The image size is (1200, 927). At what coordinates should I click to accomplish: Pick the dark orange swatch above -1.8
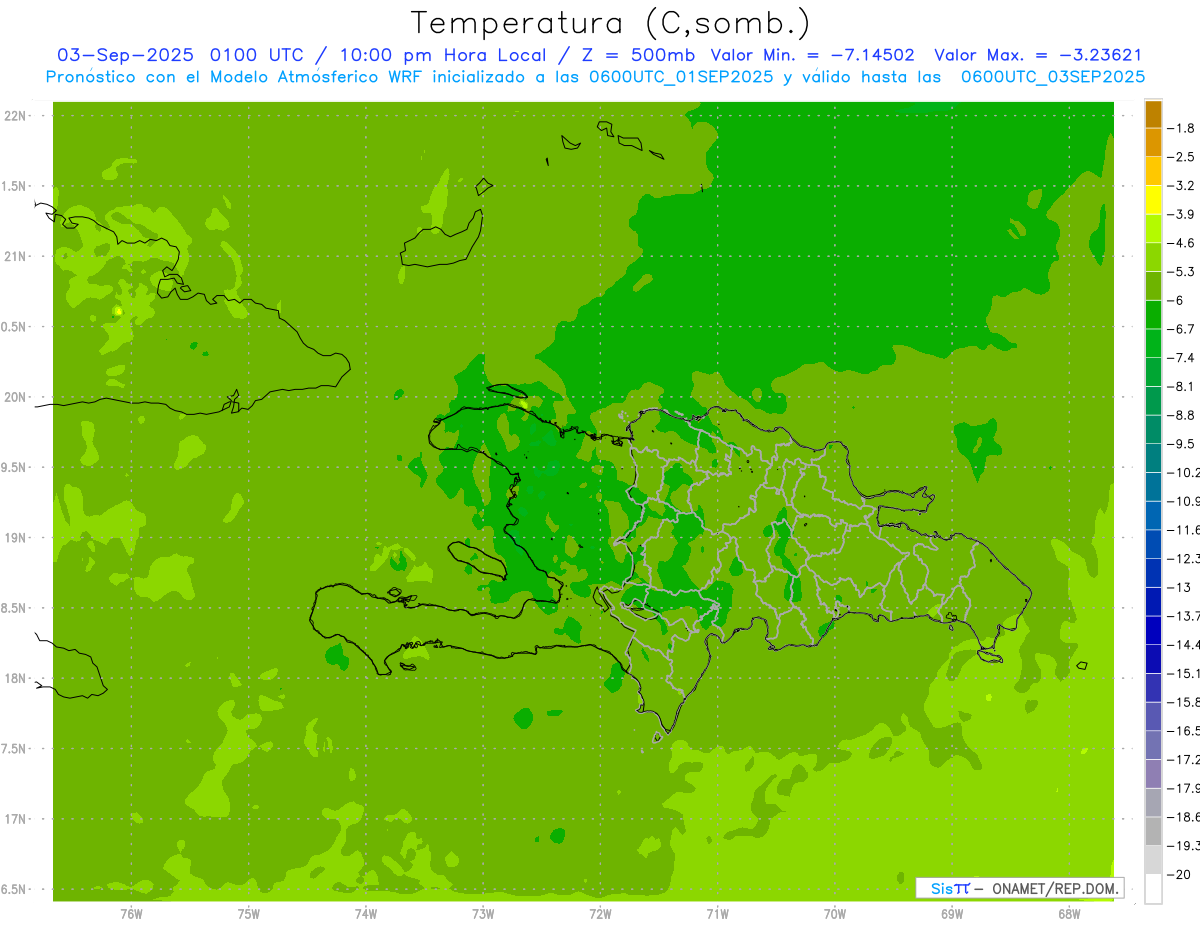(1153, 114)
